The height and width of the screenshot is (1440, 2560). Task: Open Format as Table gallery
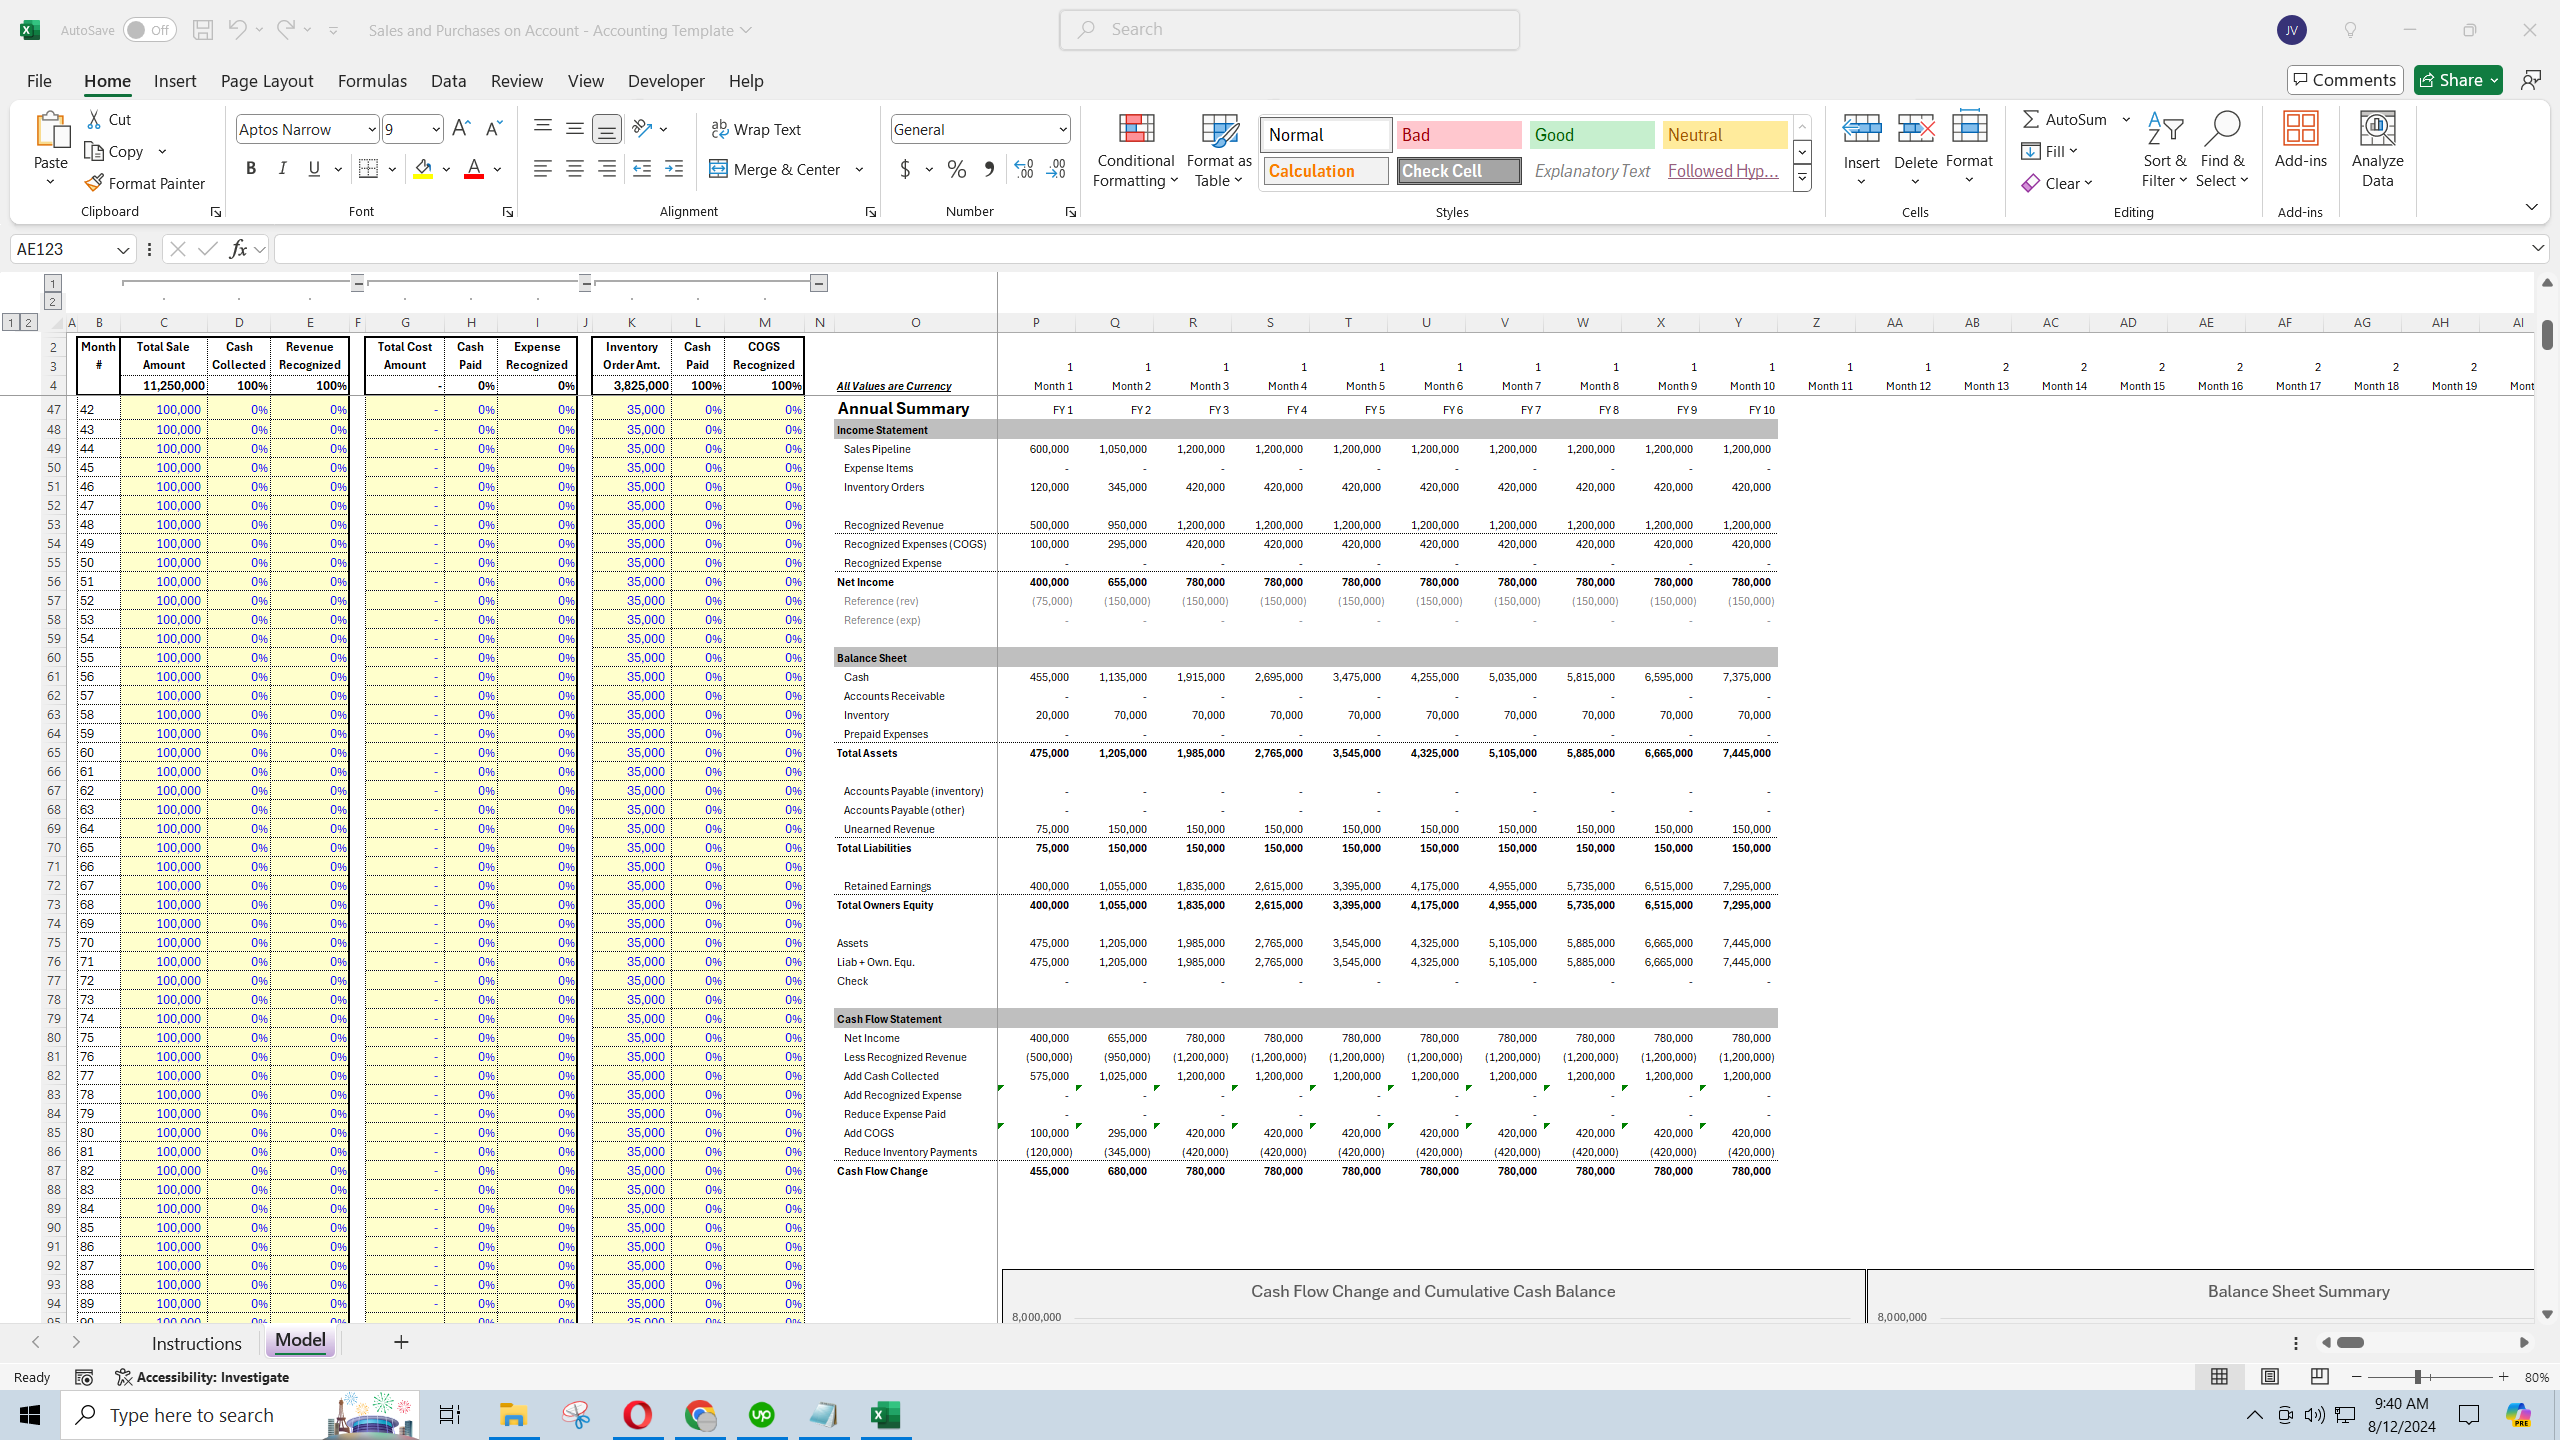1219,150
